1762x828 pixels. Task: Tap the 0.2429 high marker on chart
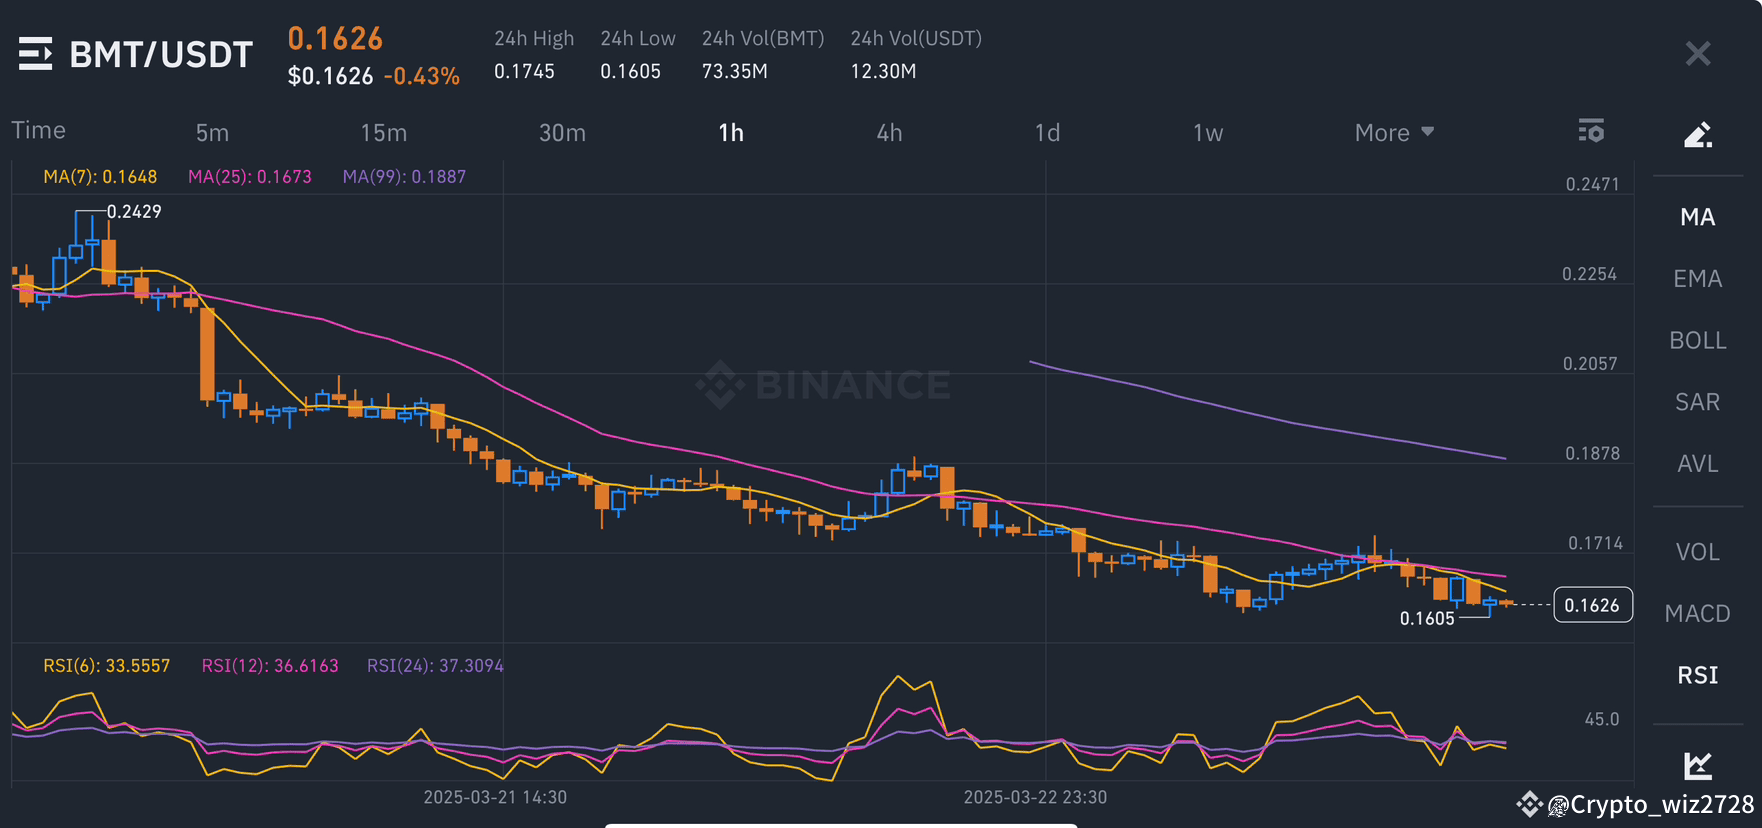pos(134,211)
